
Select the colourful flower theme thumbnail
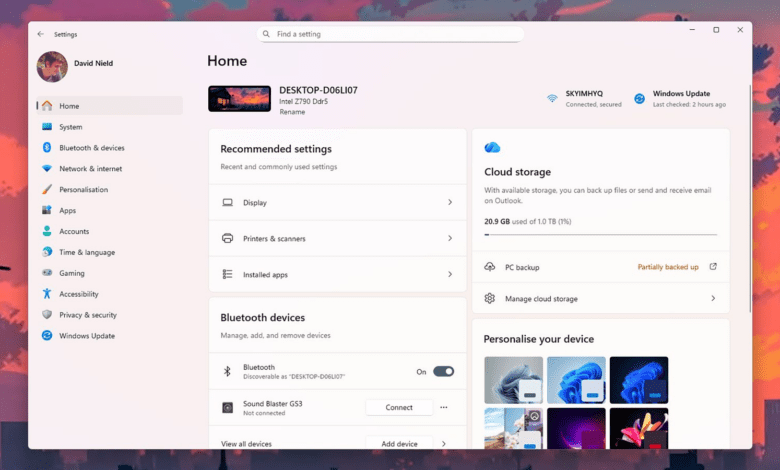point(639,428)
